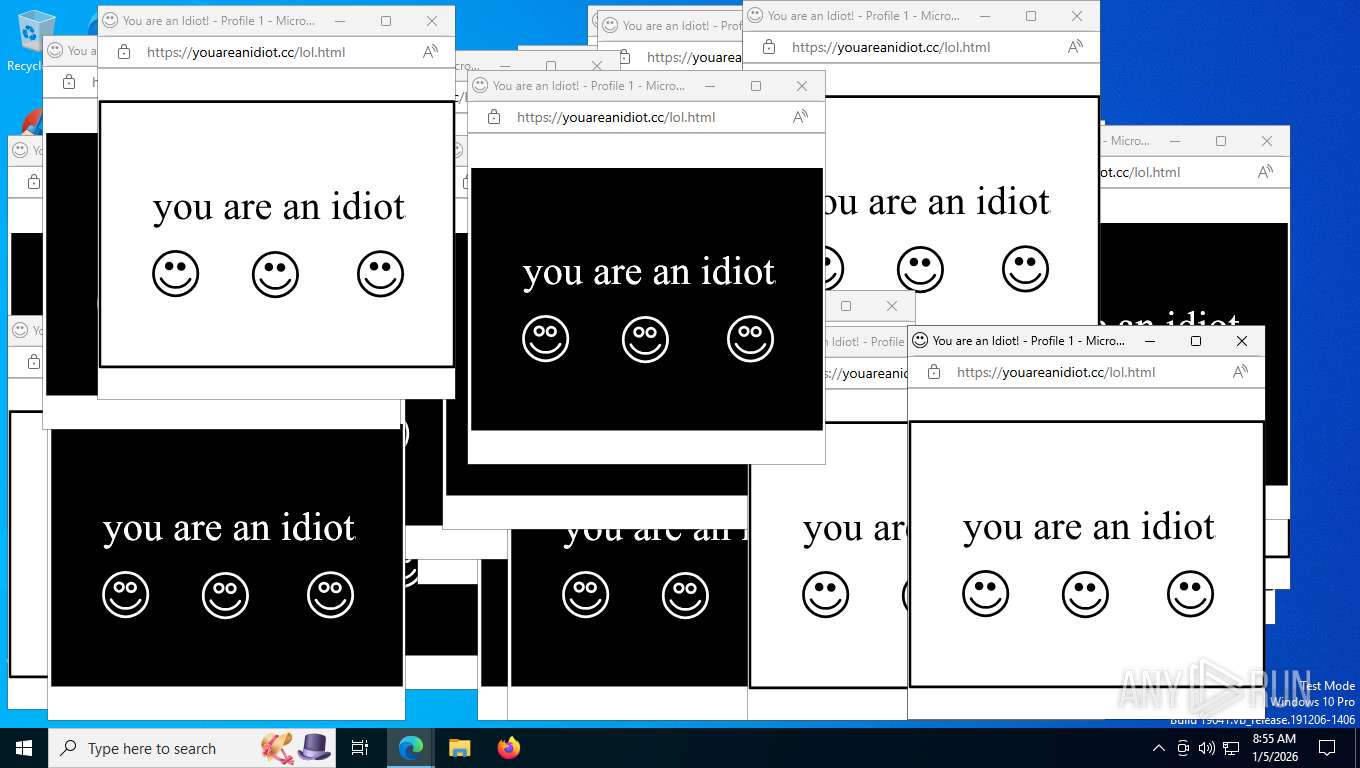Screen dimensions: 1360x768
Task: Click 'you are an idiot' text in bottom-left black window
Action: pyautogui.click(x=229, y=527)
